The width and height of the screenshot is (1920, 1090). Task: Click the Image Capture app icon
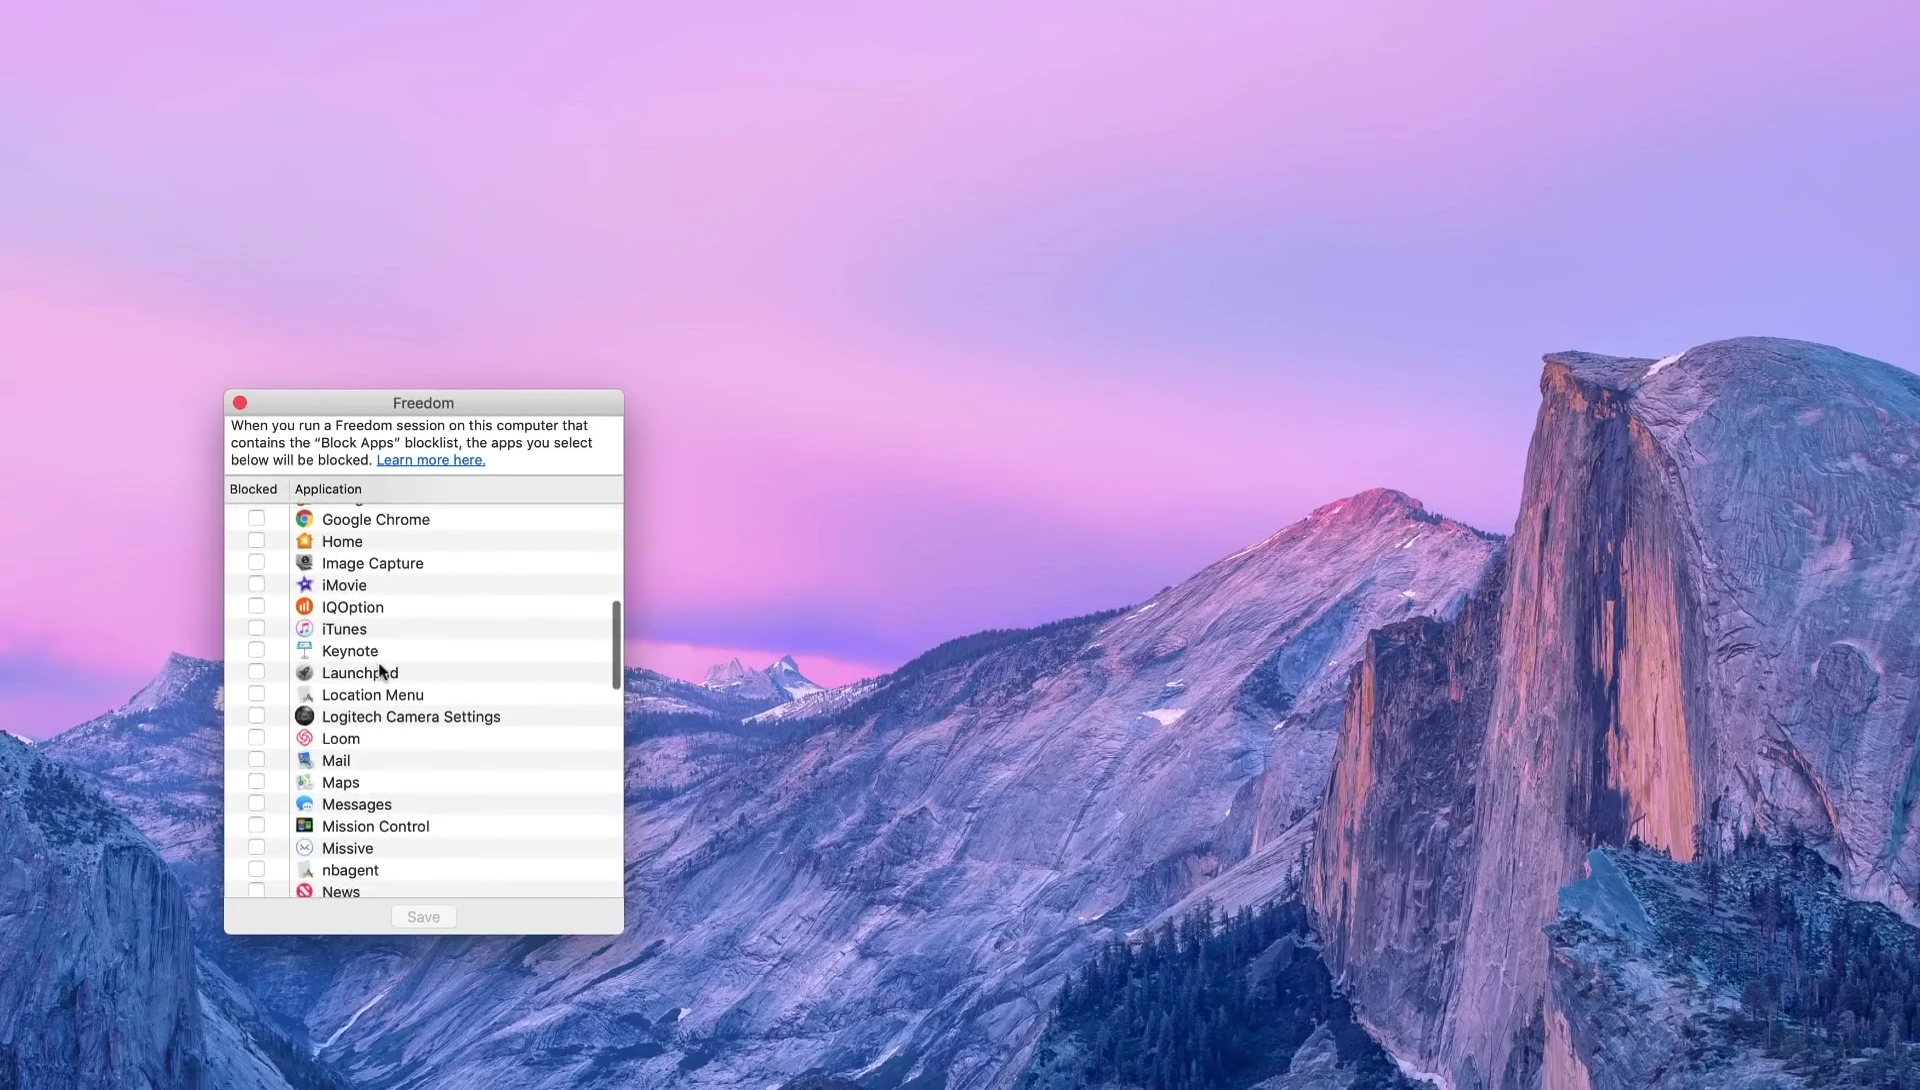click(305, 563)
